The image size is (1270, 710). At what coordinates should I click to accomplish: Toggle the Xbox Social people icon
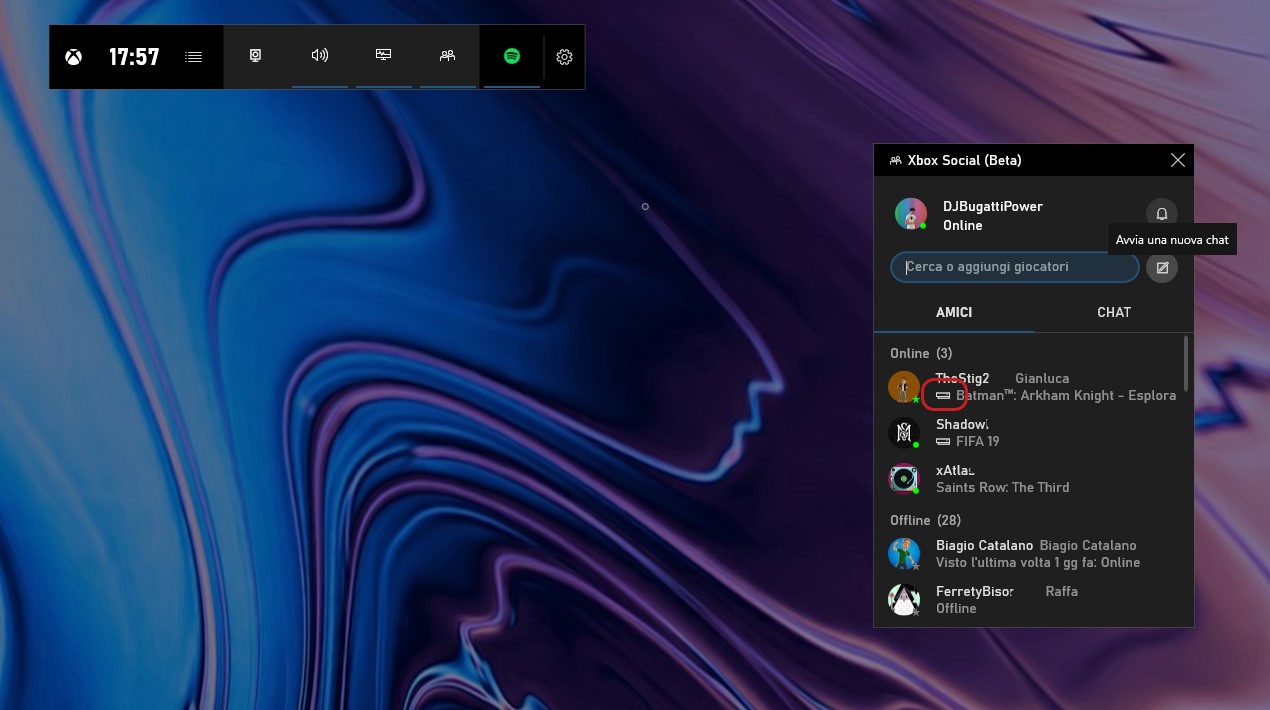[448, 56]
